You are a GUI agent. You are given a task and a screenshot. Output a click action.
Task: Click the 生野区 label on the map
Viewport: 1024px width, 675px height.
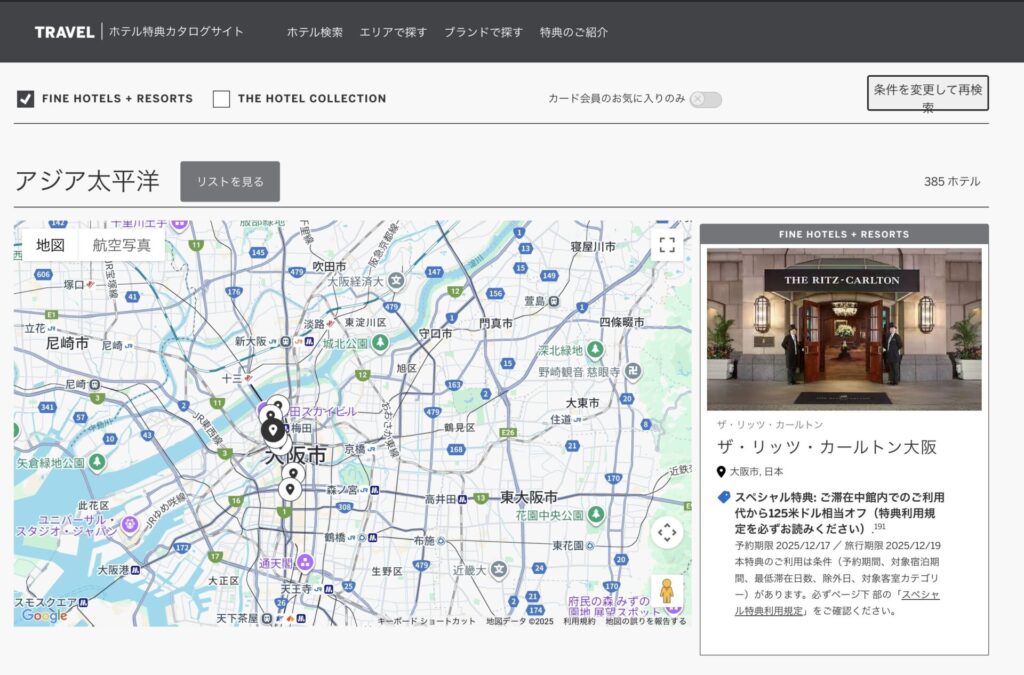point(387,571)
